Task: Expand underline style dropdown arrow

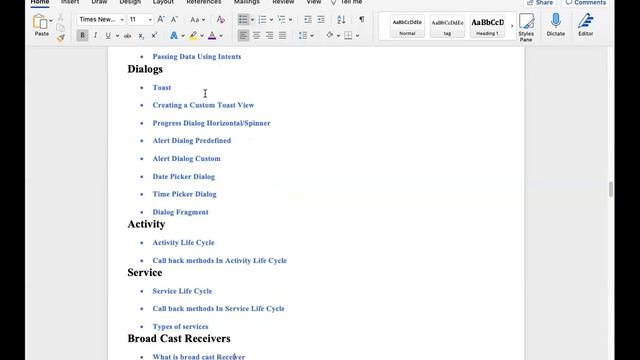Action: click(x=117, y=36)
